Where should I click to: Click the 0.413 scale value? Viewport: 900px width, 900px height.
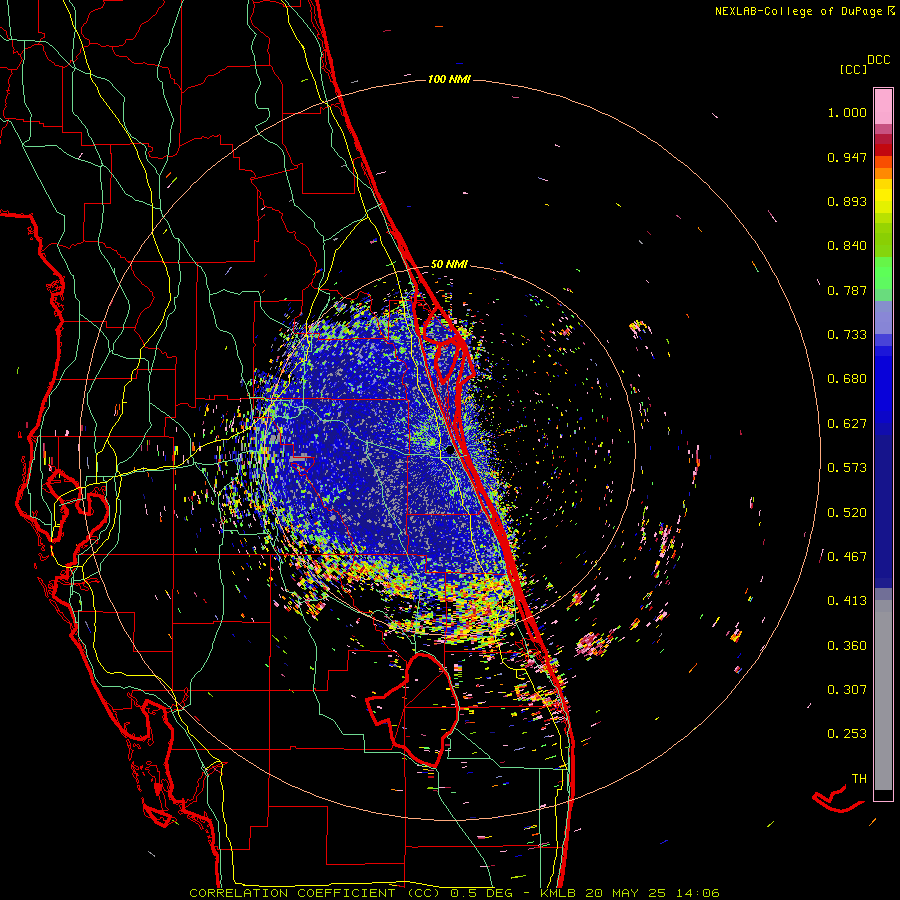pos(847,601)
